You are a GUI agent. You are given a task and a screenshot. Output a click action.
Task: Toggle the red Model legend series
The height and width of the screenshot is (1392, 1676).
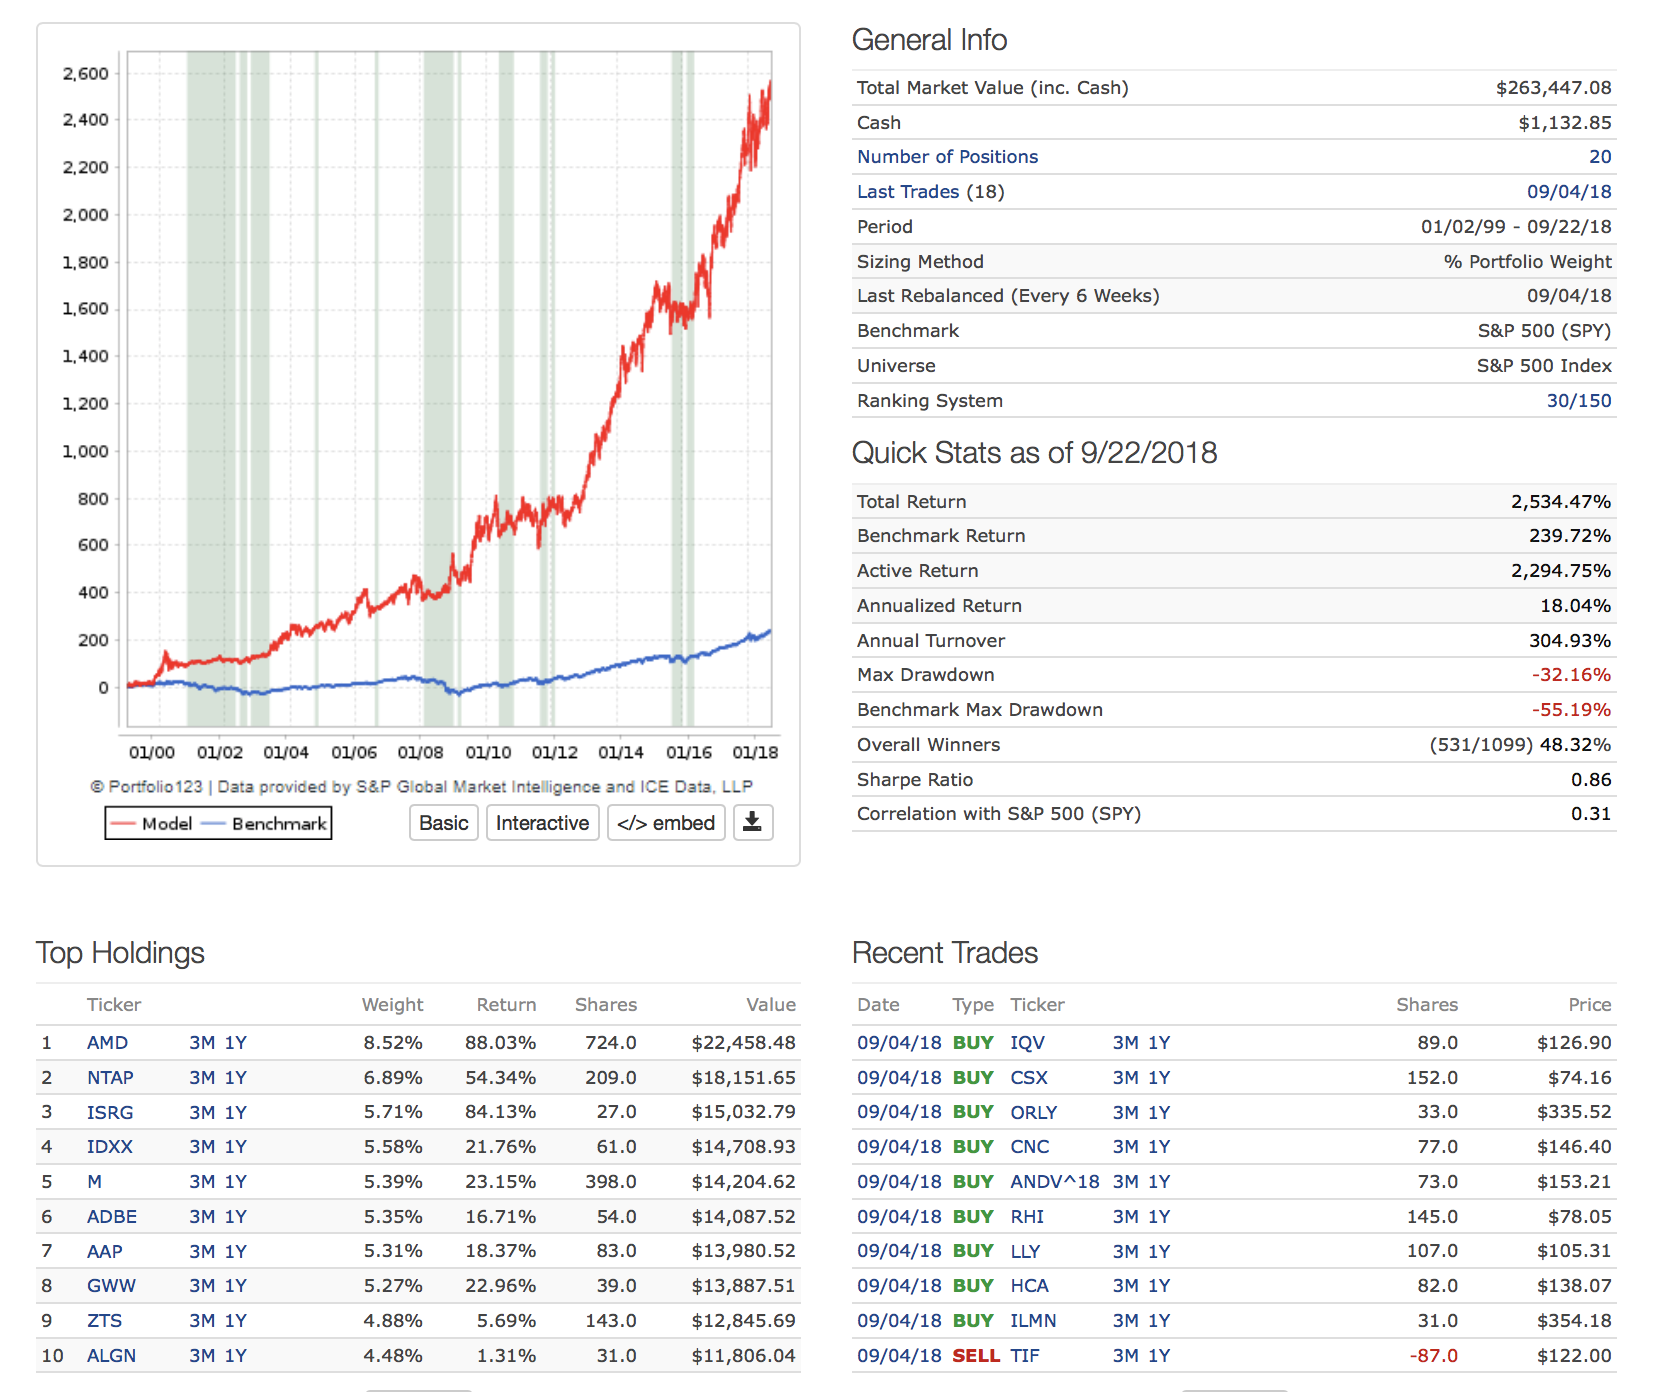[153, 824]
